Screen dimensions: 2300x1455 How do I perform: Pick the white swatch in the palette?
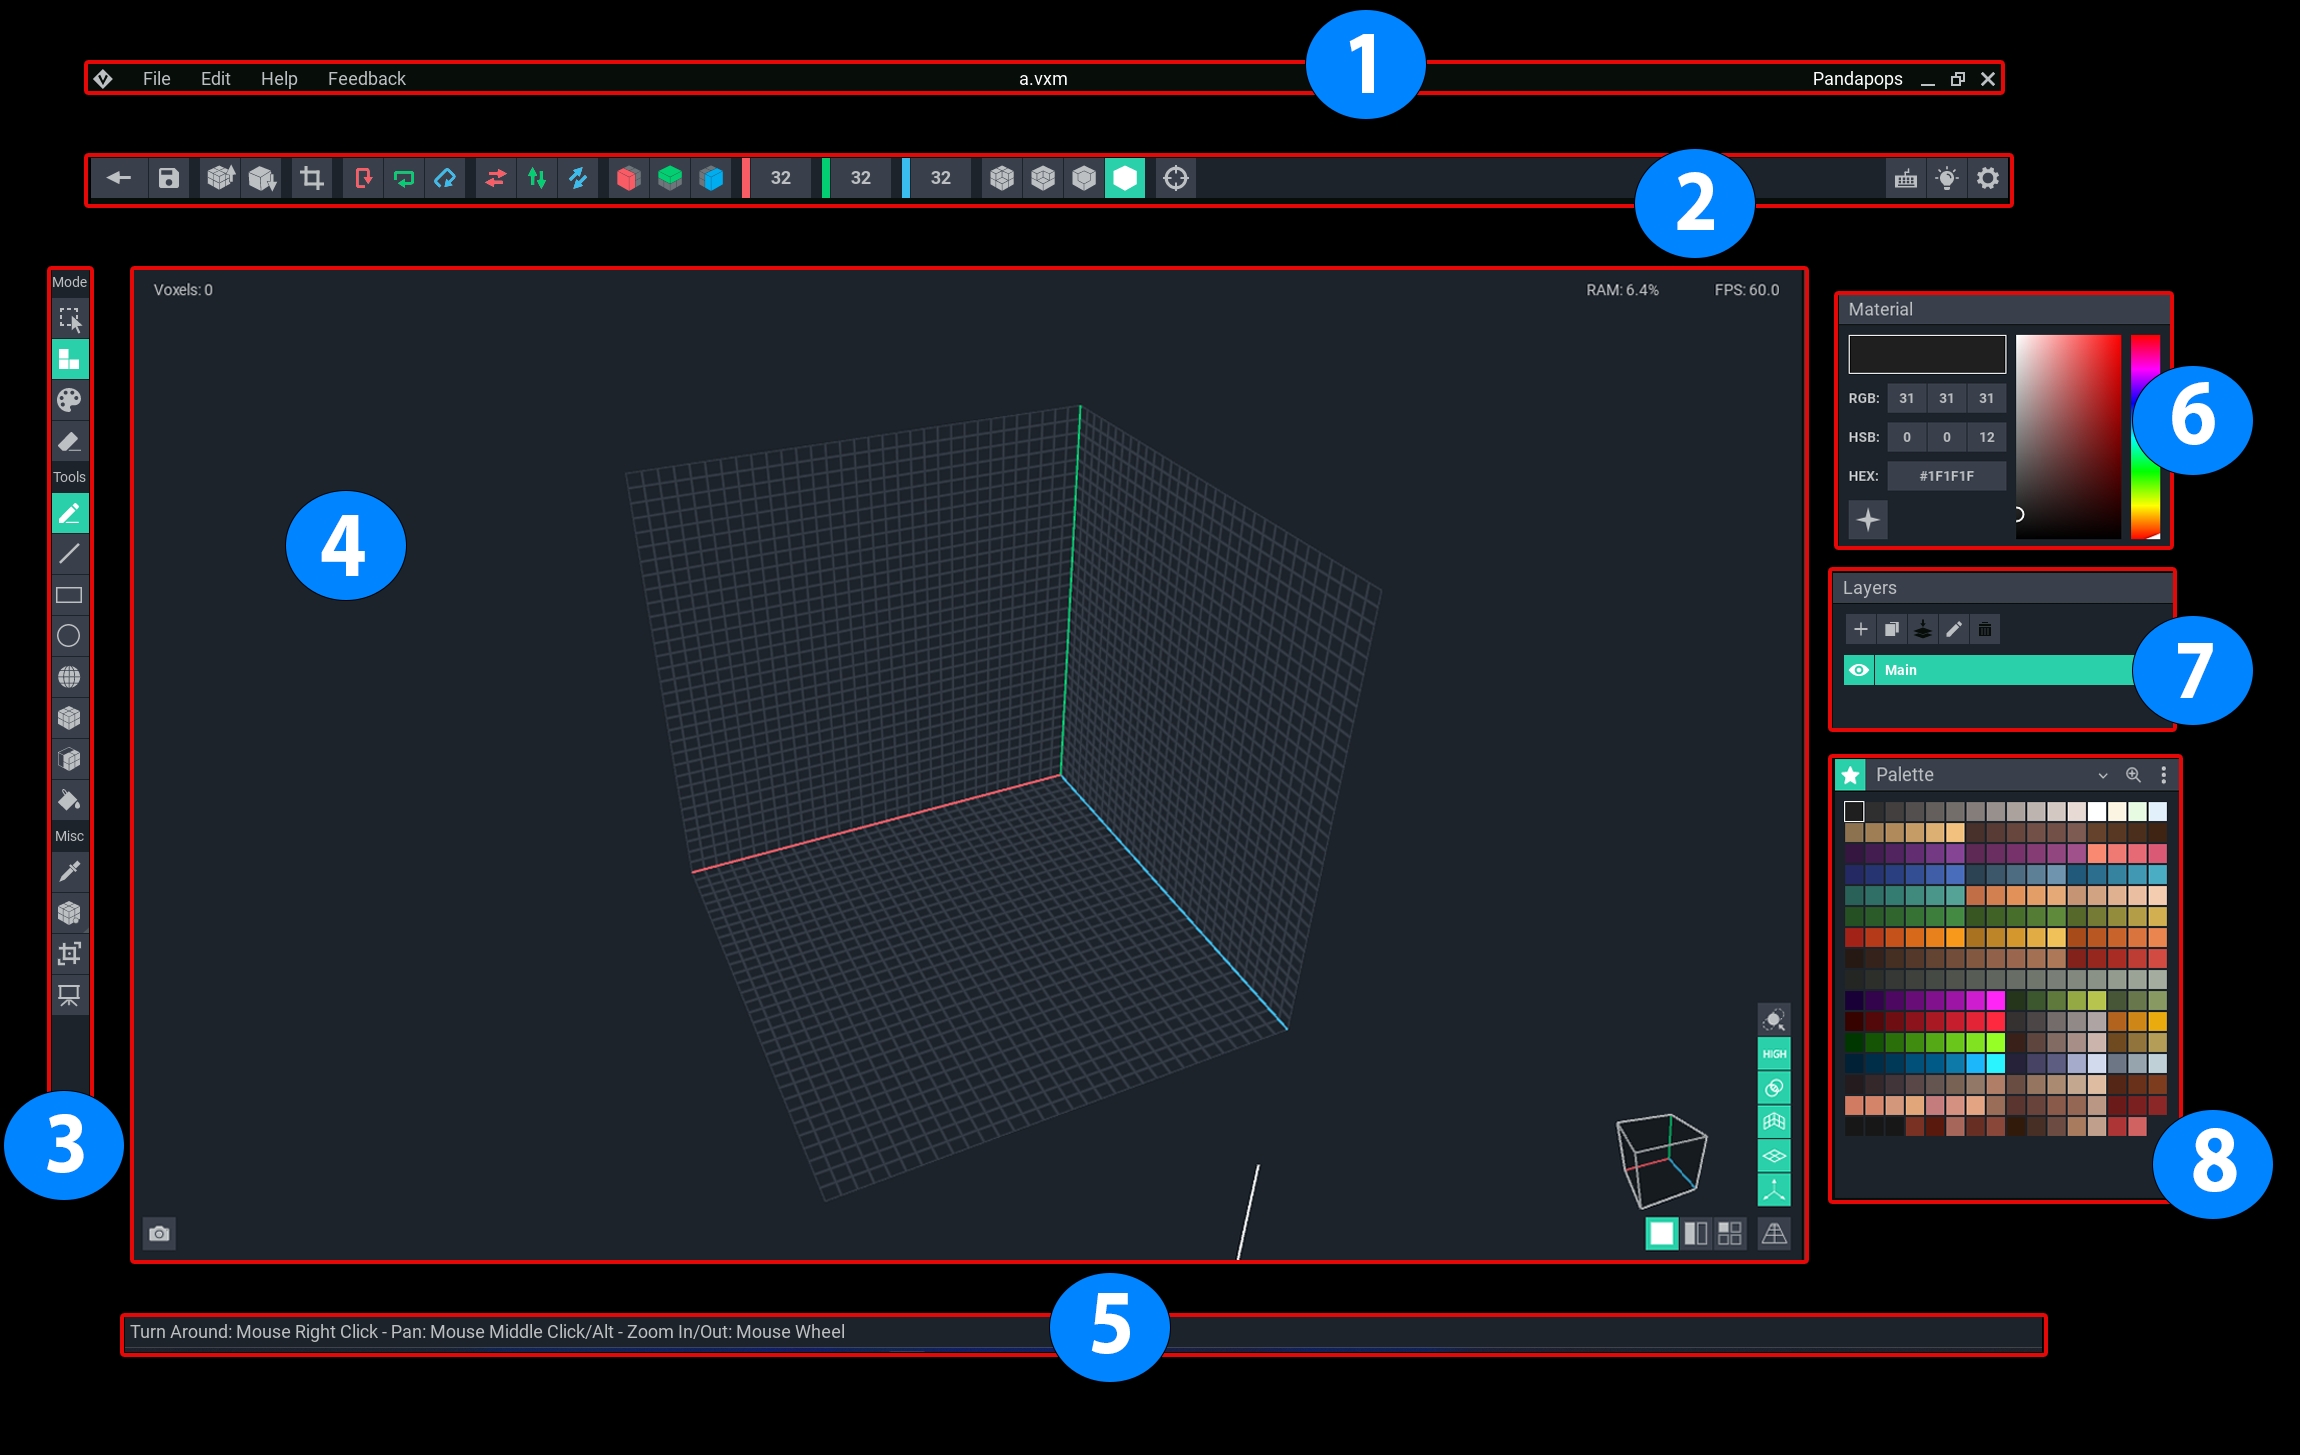2097,812
